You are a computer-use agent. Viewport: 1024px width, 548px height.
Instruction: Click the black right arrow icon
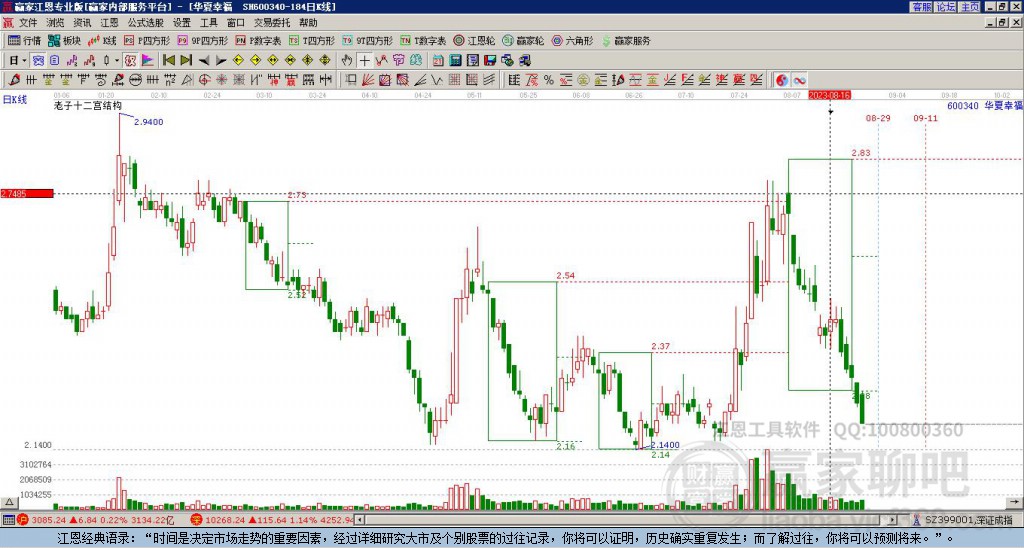[221, 61]
